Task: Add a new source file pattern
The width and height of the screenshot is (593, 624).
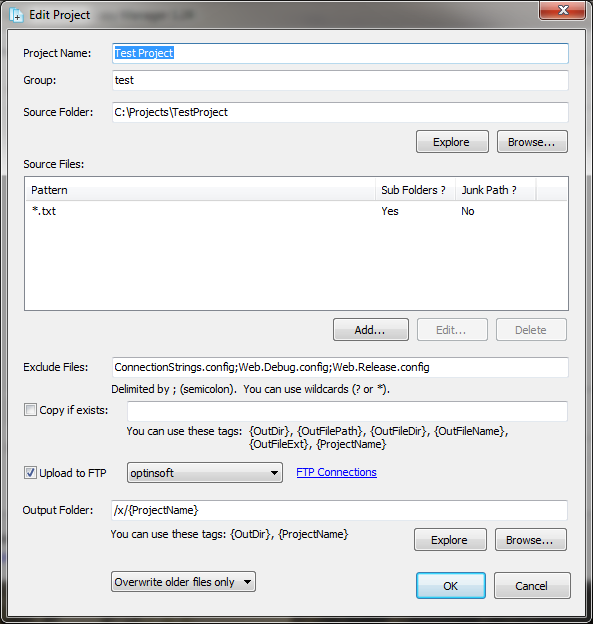Action: click(x=371, y=330)
